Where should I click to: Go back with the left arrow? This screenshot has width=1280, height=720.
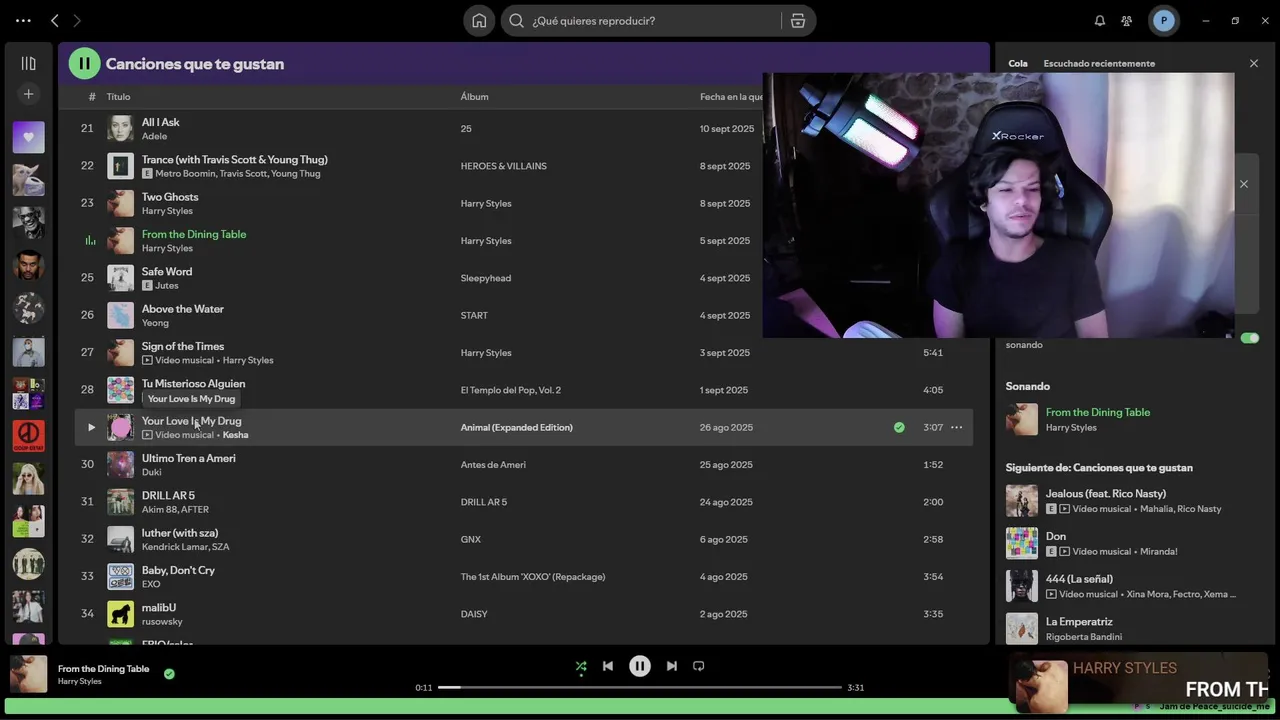tap(55, 20)
